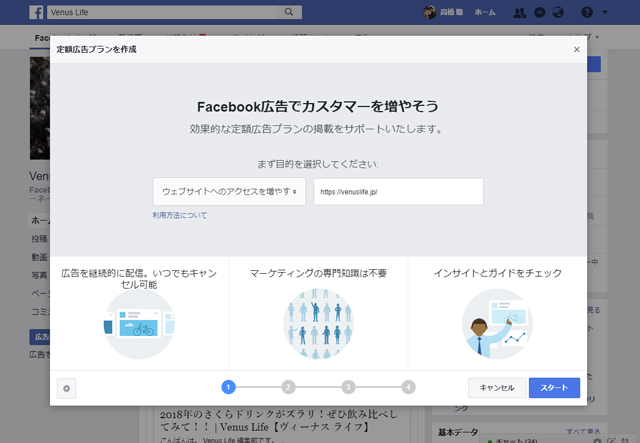Open the help question mark icon

(x=587, y=12)
